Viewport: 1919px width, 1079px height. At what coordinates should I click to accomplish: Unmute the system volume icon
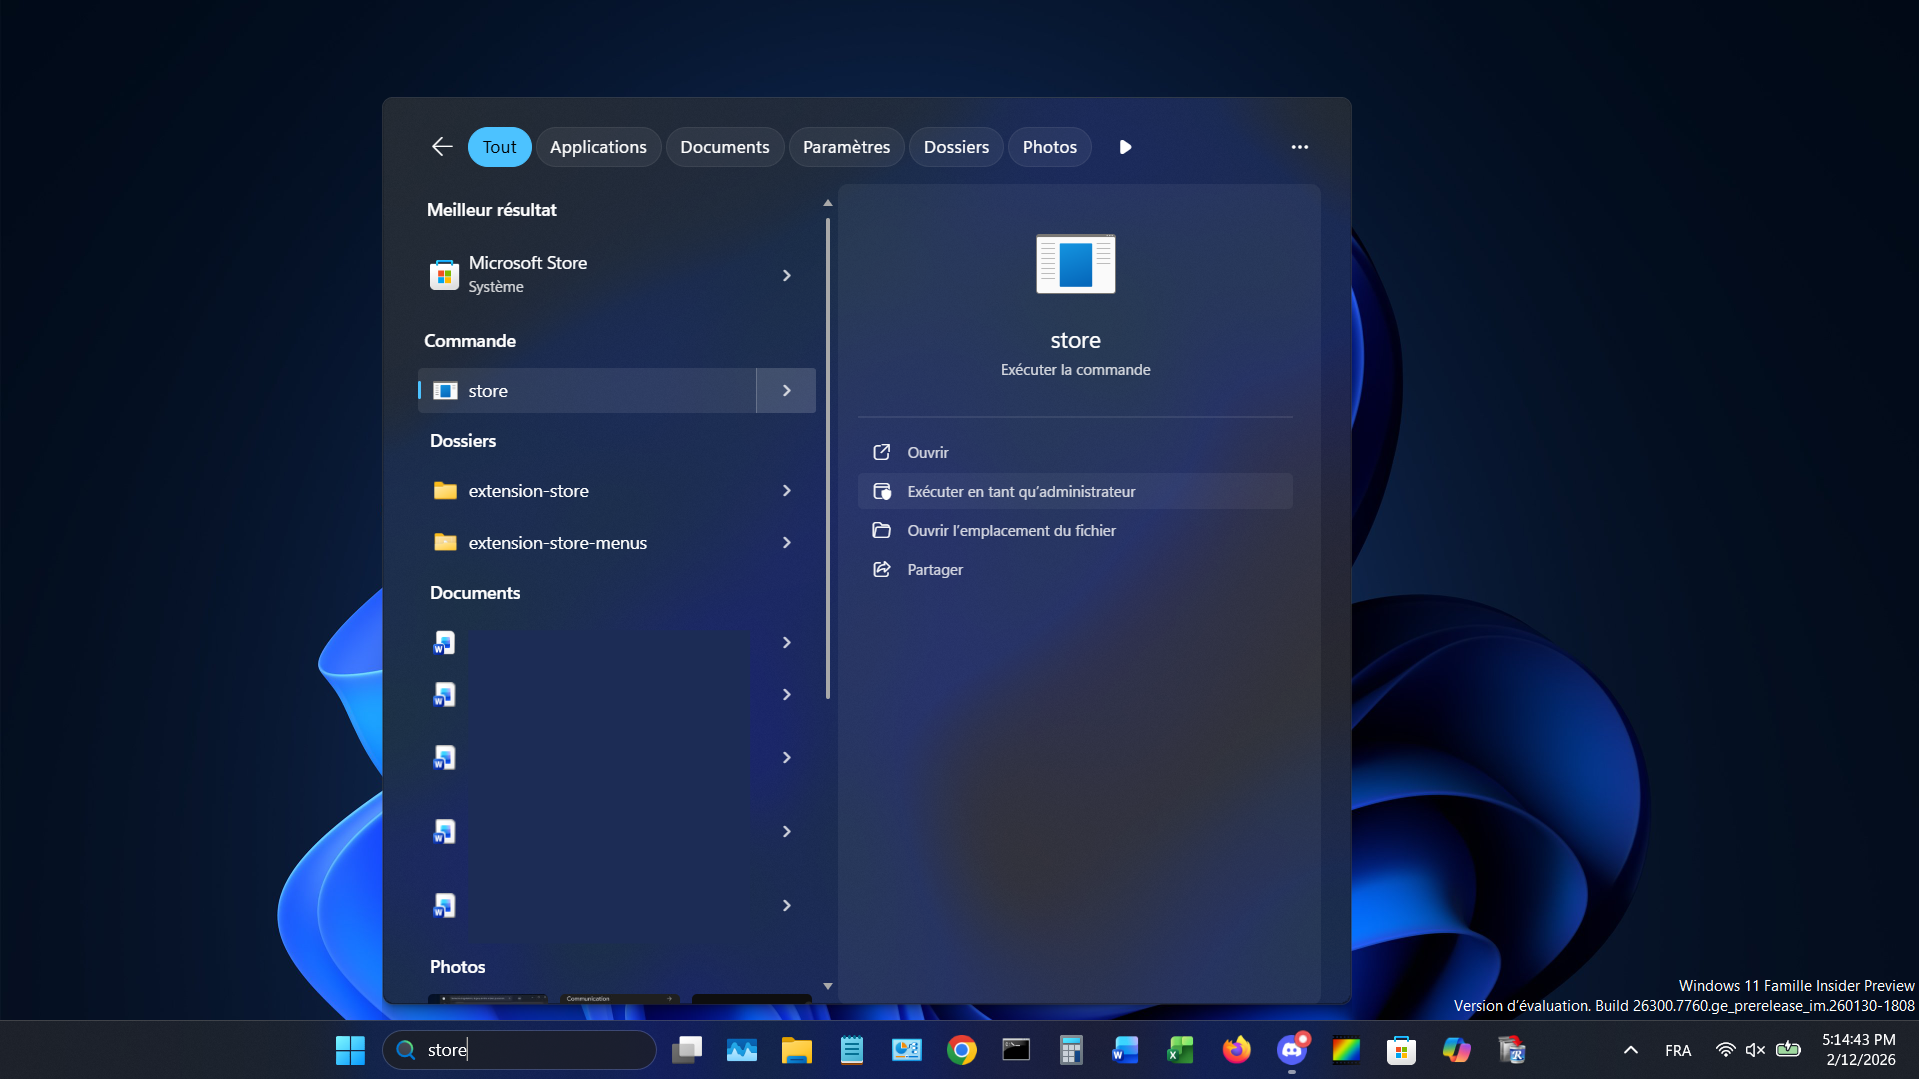tap(1756, 1049)
